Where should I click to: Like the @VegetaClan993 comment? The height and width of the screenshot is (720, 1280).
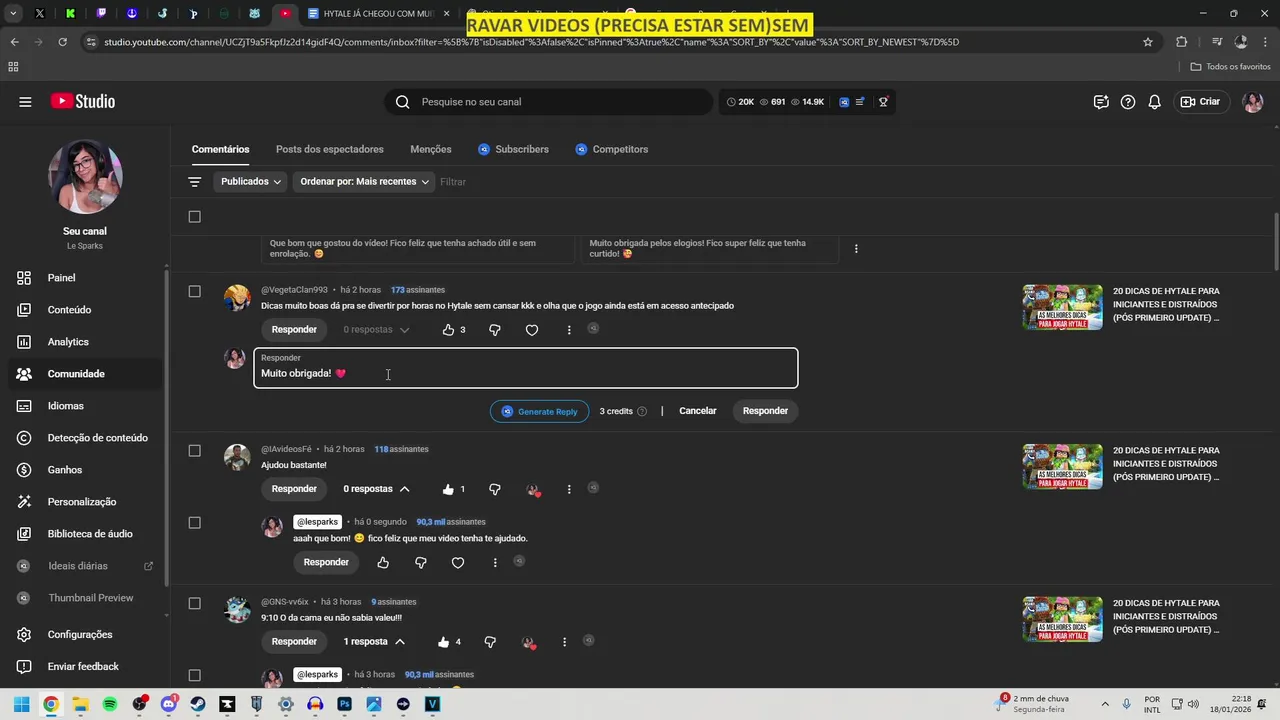(x=448, y=330)
